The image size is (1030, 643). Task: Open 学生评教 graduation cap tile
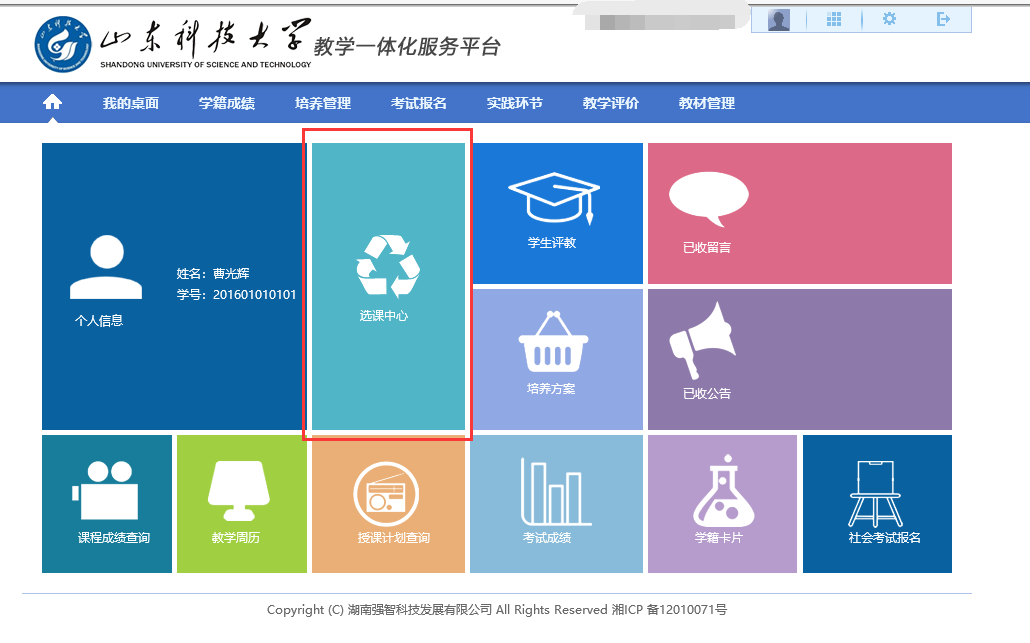point(556,213)
